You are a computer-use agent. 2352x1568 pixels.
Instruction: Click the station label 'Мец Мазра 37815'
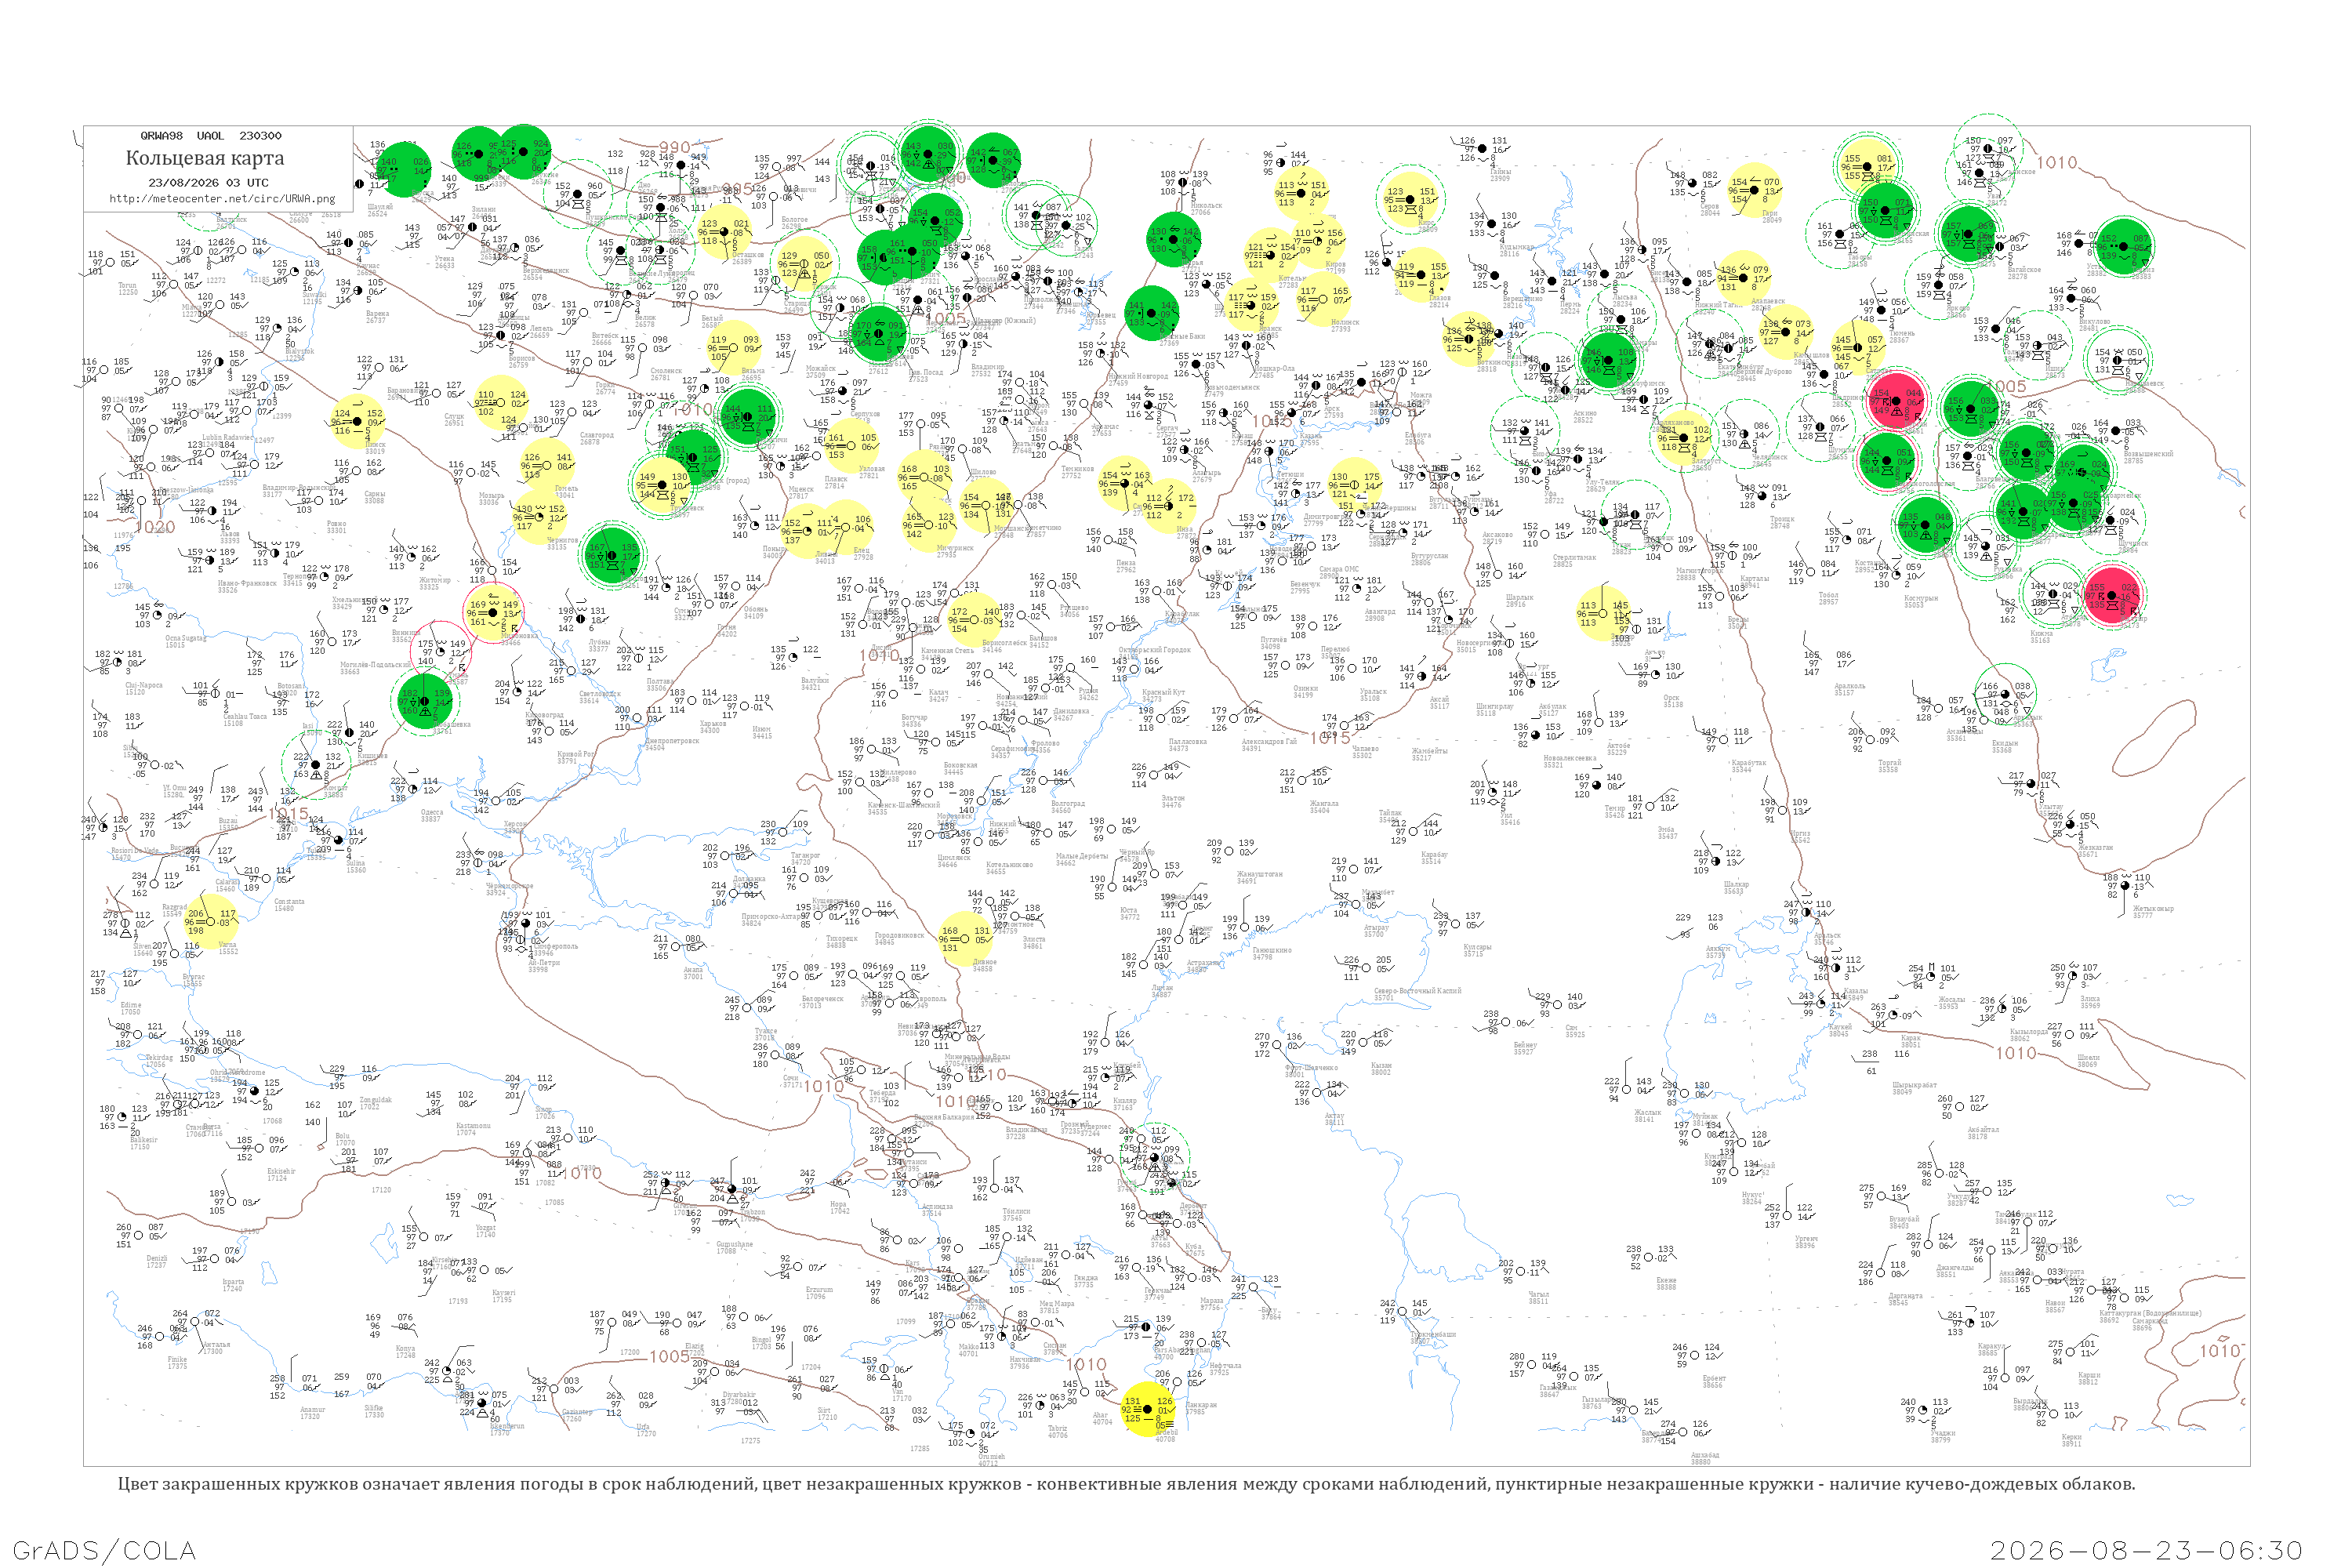click(1056, 1306)
